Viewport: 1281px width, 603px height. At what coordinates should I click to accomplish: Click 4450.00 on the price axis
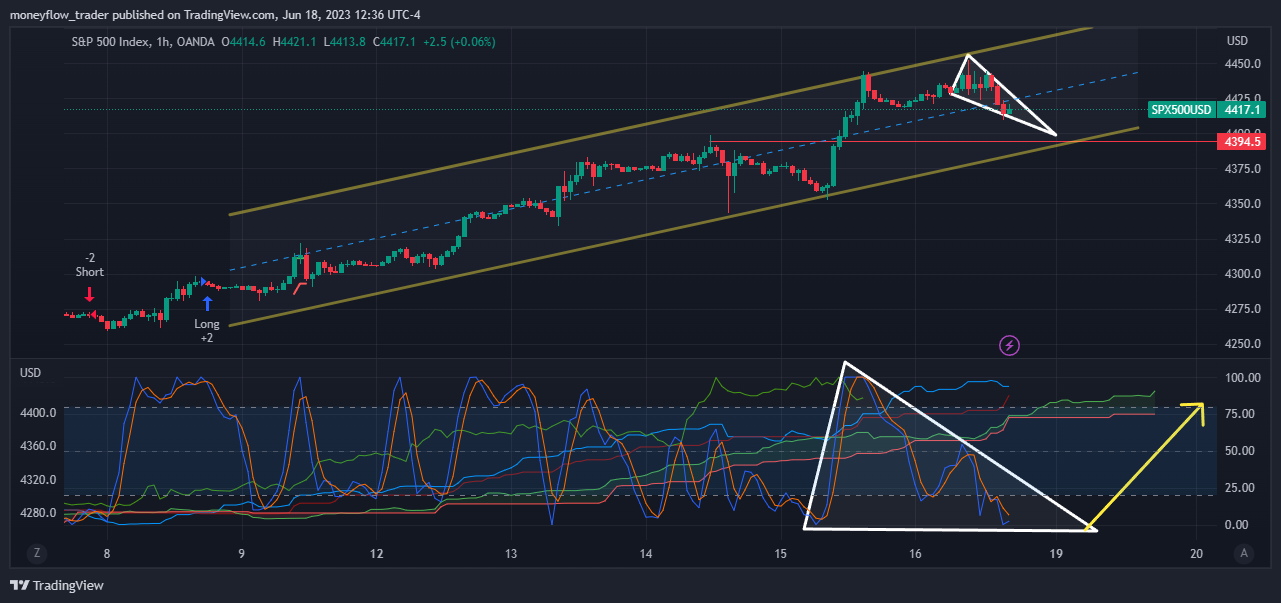click(1242, 64)
